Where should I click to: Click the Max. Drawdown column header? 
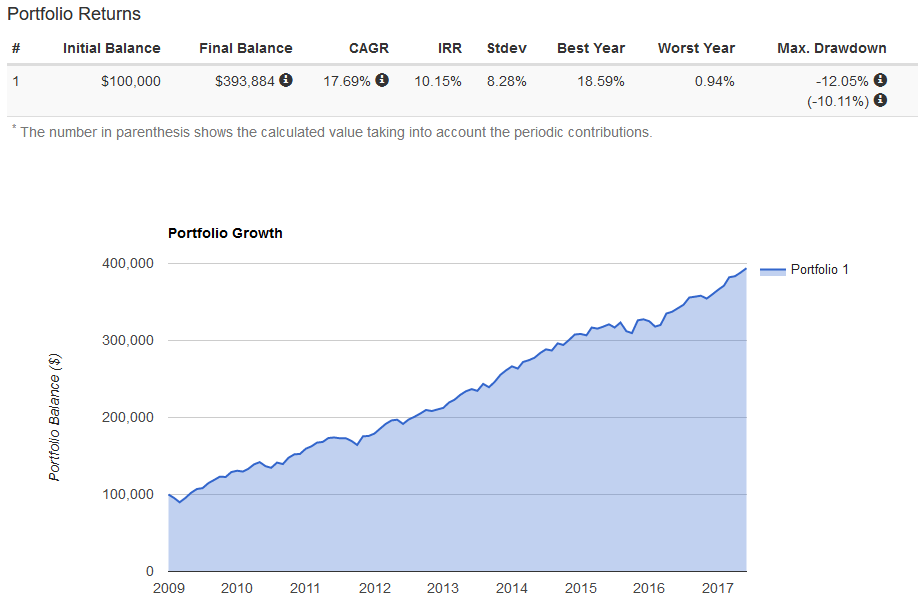coord(831,48)
